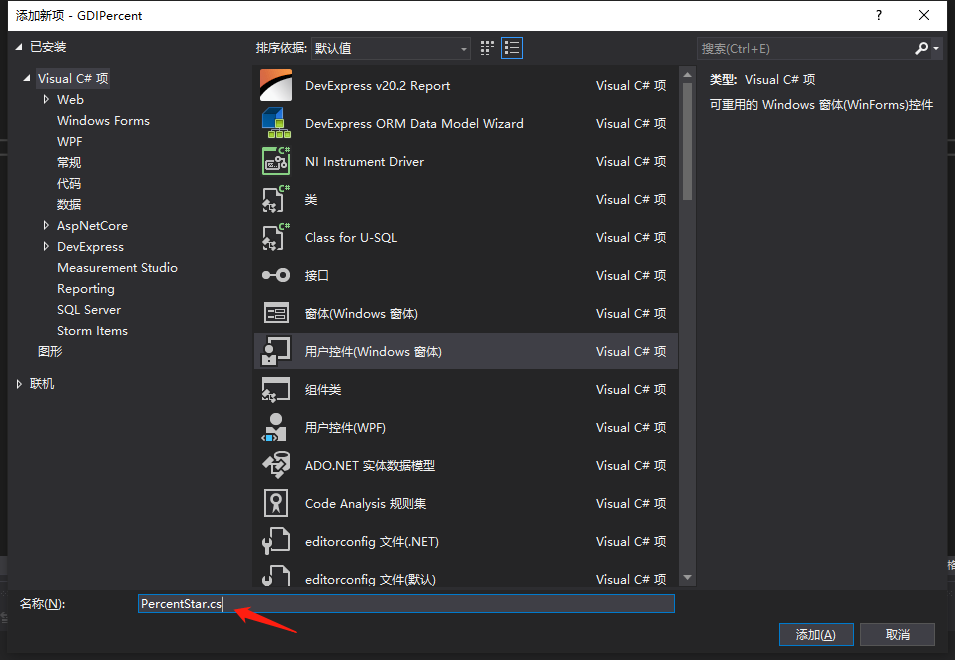The image size is (955, 660).
Task: Select the 图形 category
Action: point(50,351)
